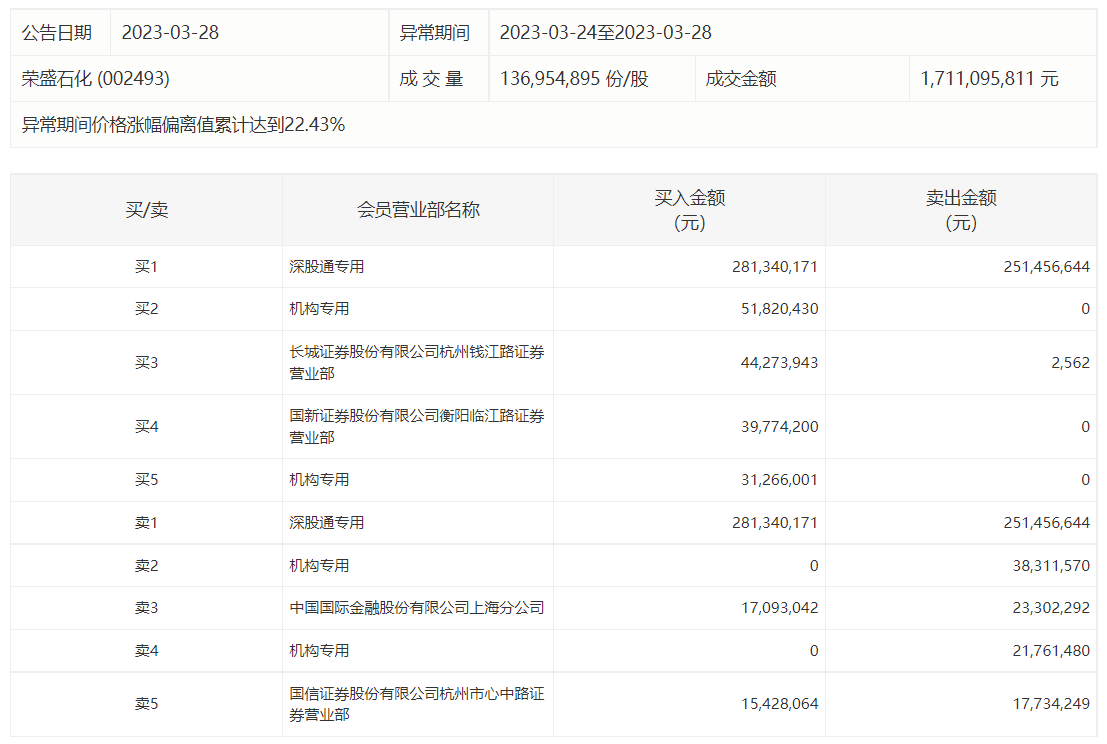
Task: Select the 异常期间 date range text
Action: point(605,33)
